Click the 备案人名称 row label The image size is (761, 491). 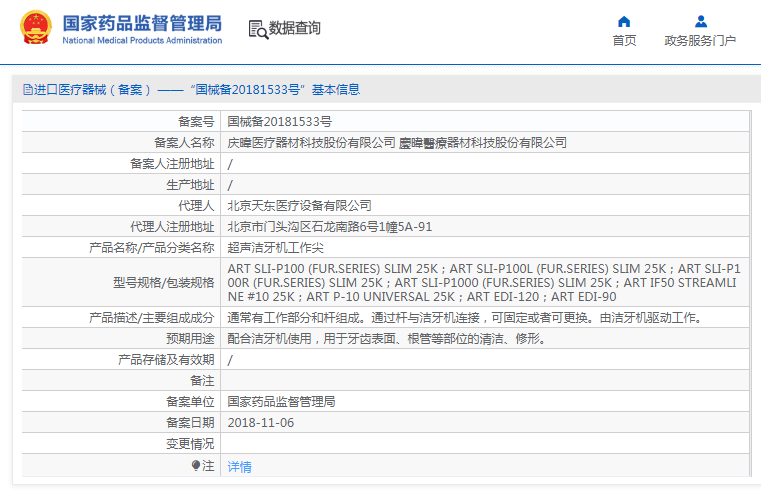point(184,143)
